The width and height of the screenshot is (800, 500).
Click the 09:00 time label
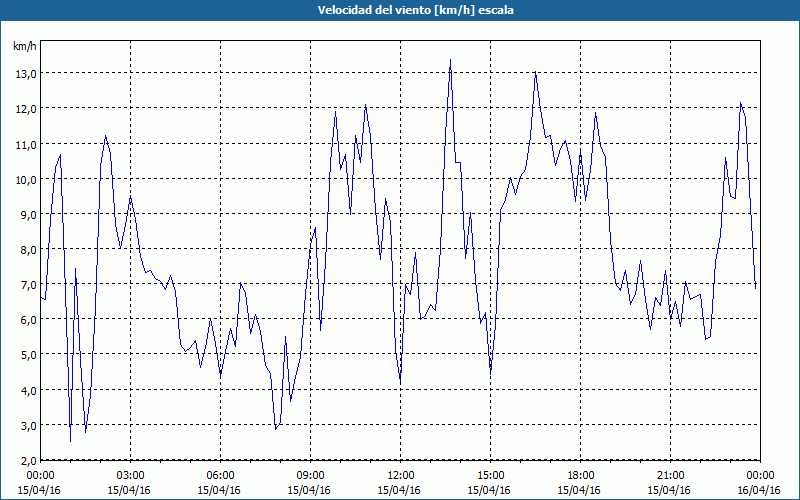pos(310,476)
